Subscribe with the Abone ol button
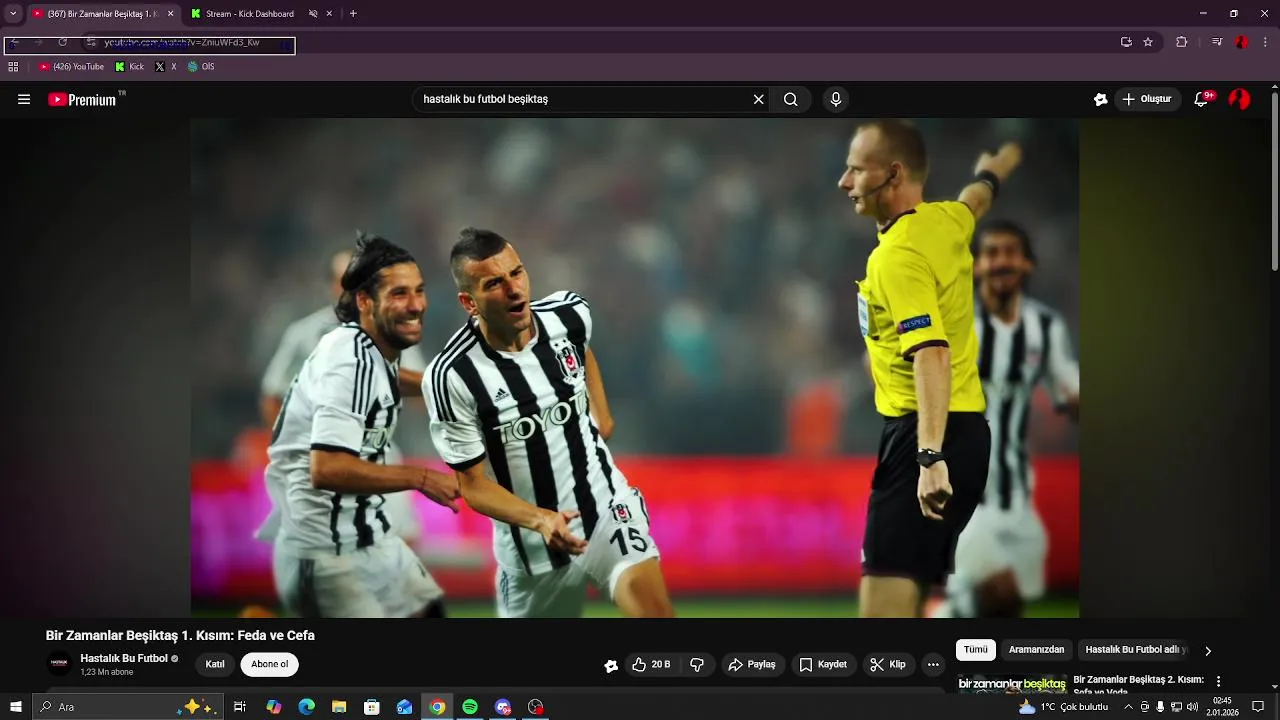 tap(269, 665)
